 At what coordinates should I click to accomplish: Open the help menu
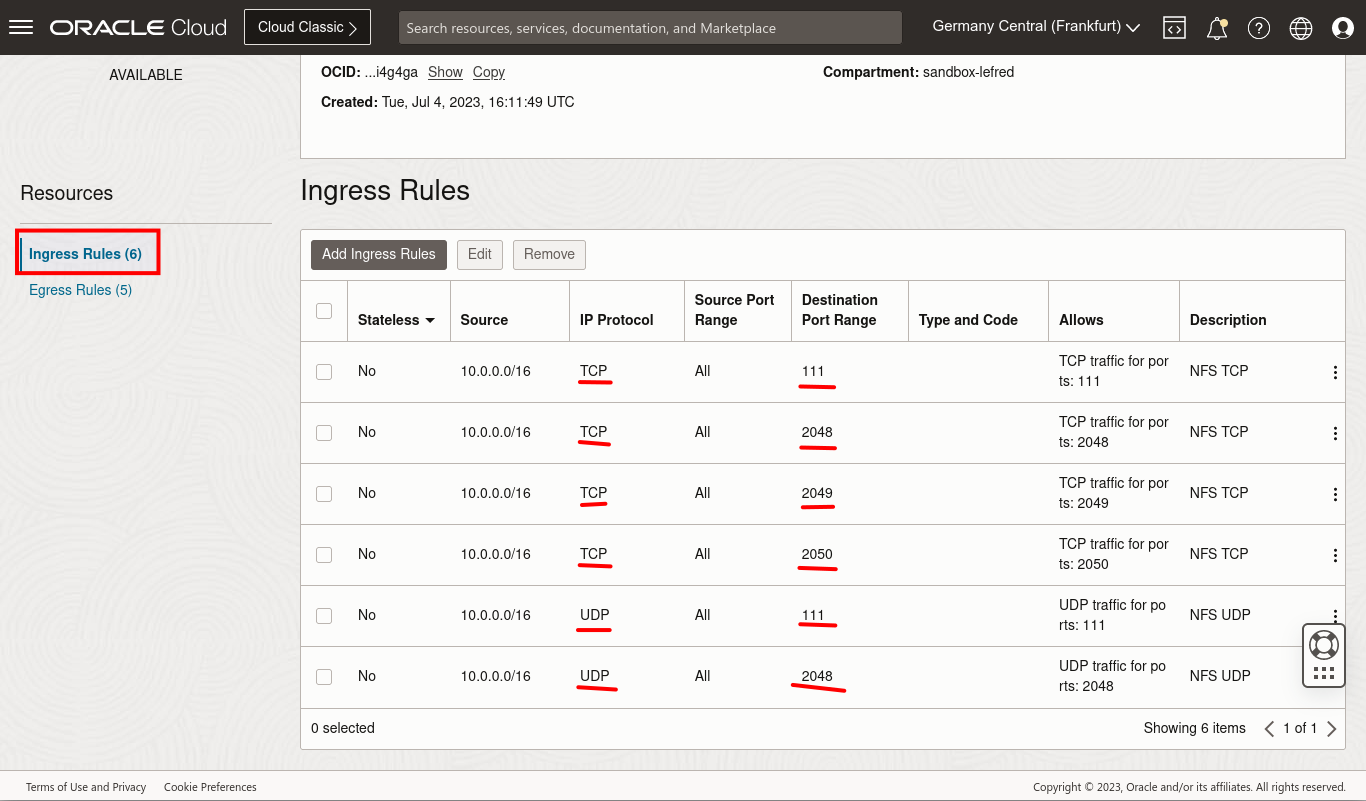pos(1259,27)
